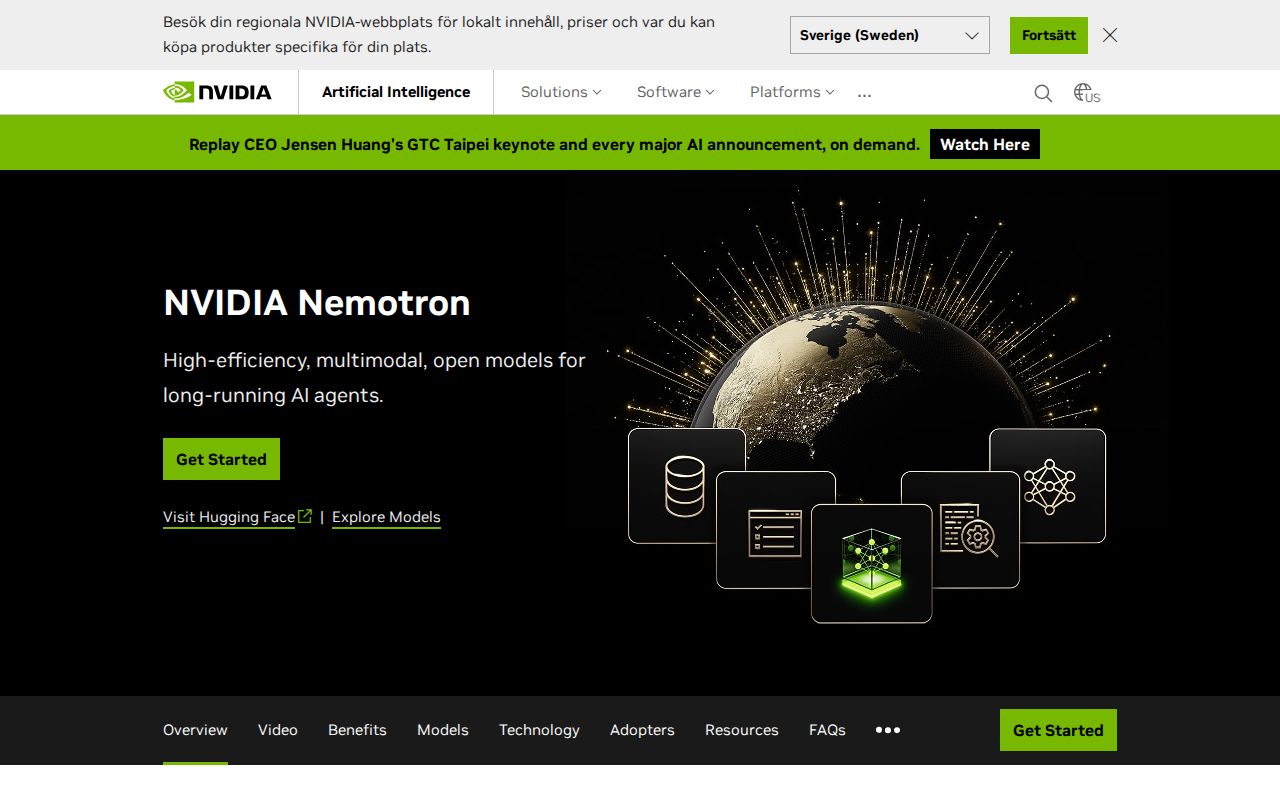Image resolution: width=1280 pixels, height=800 pixels.
Task: Jump to the Benefits tab
Action: [x=357, y=730]
